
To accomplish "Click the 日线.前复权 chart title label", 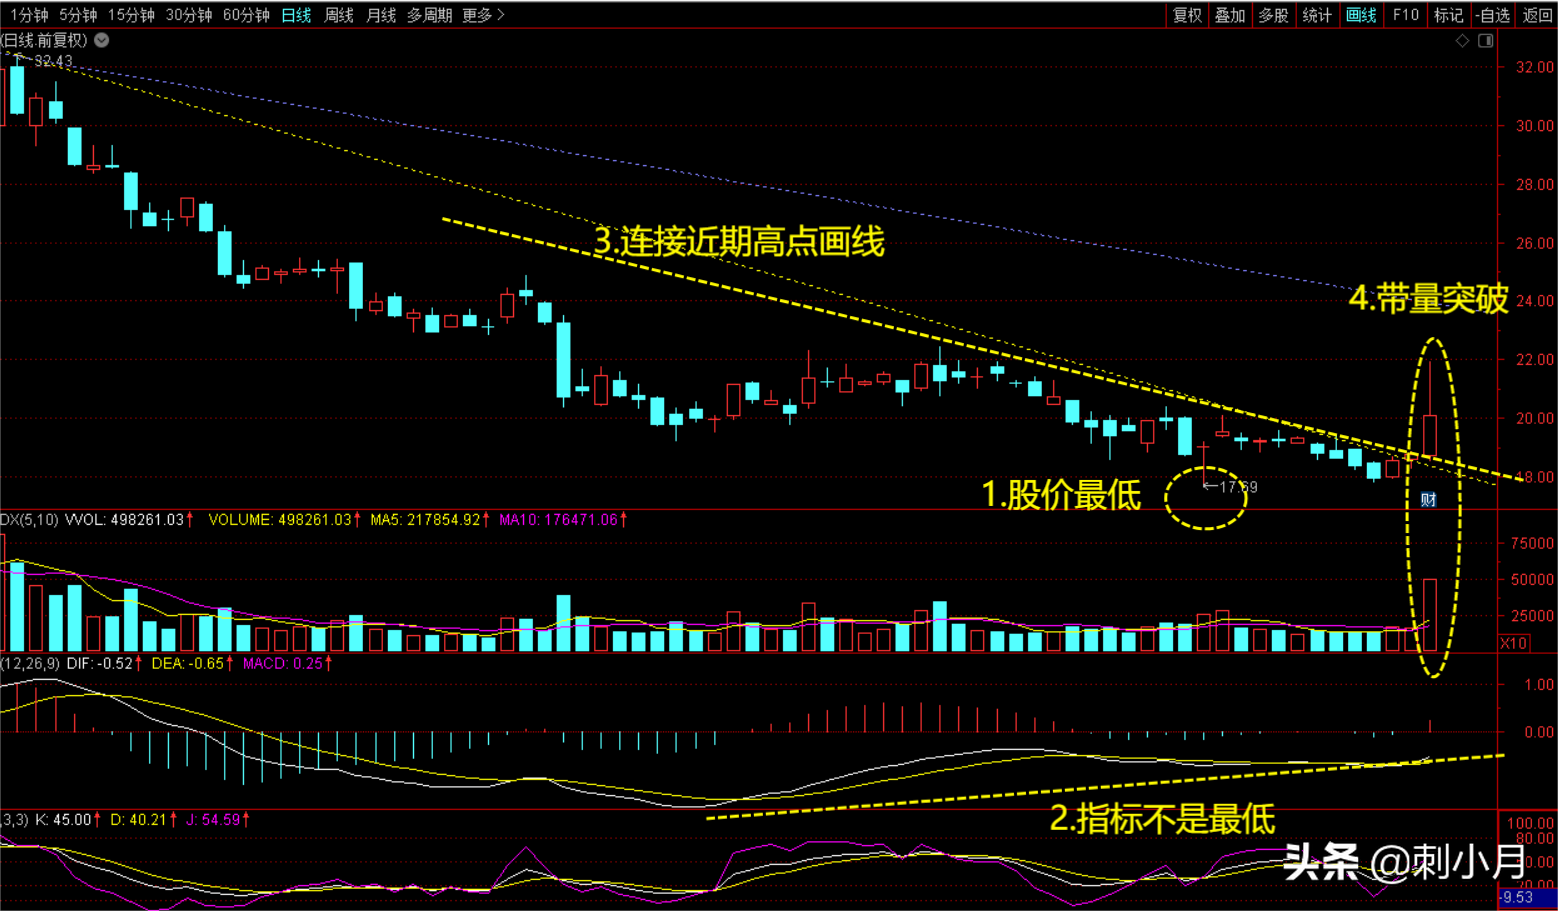I will tap(44, 41).
